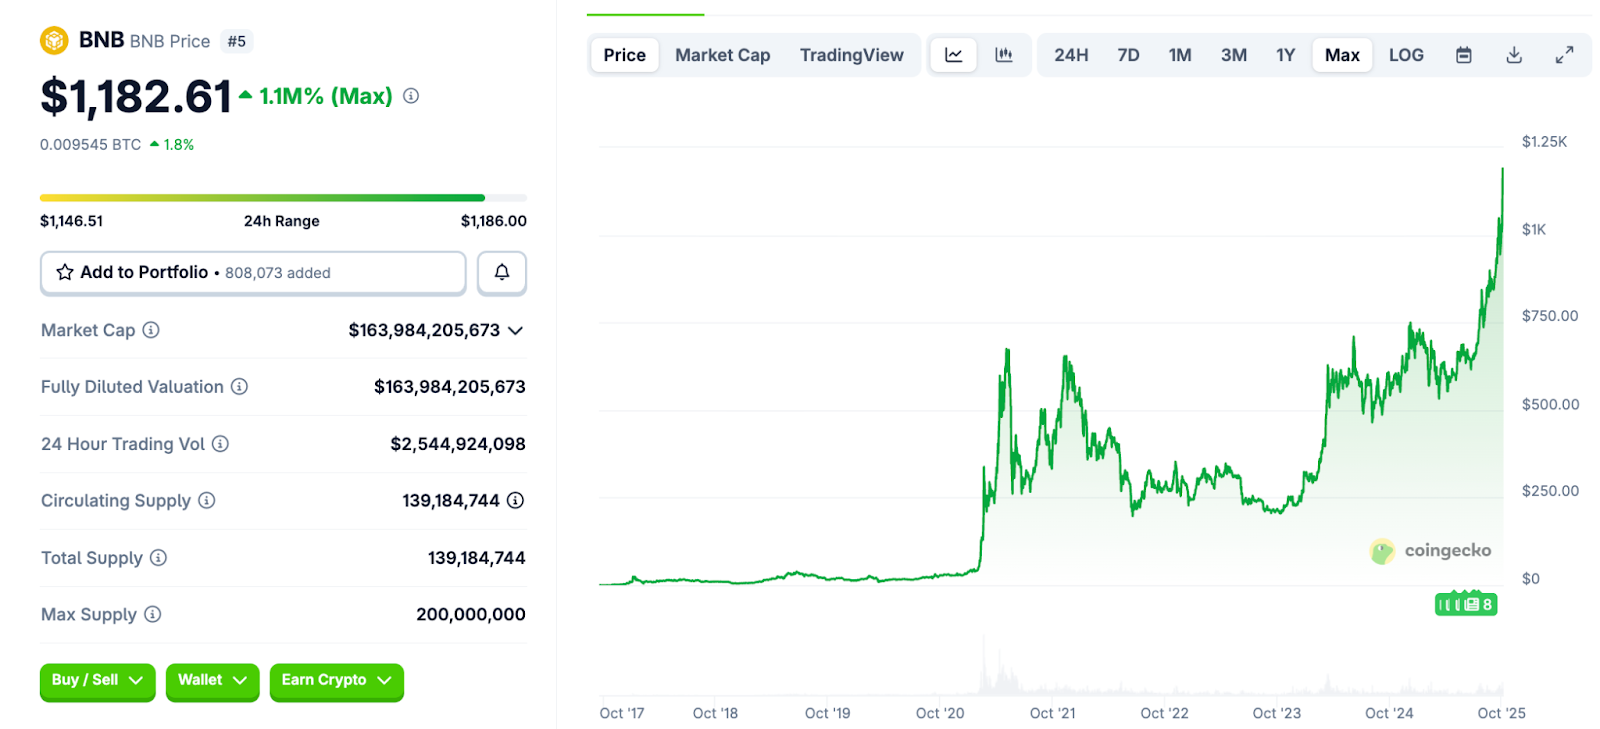Switch to the line chart view
This screenshot has height=729, width=1600.
tap(953, 55)
